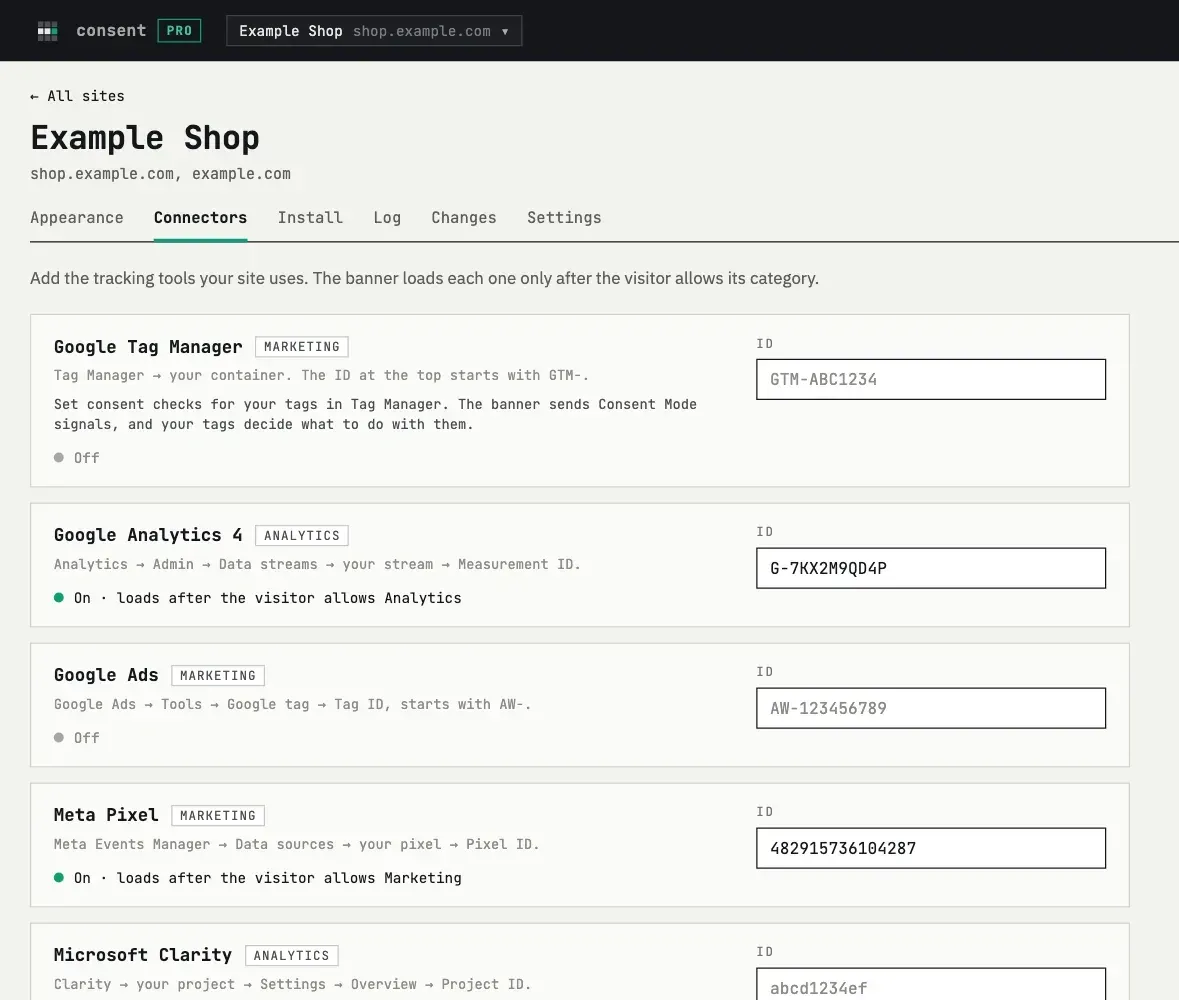The height and width of the screenshot is (1000, 1179).
Task: Switch to the Appearance tab
Action: click(x=77, y=217)
